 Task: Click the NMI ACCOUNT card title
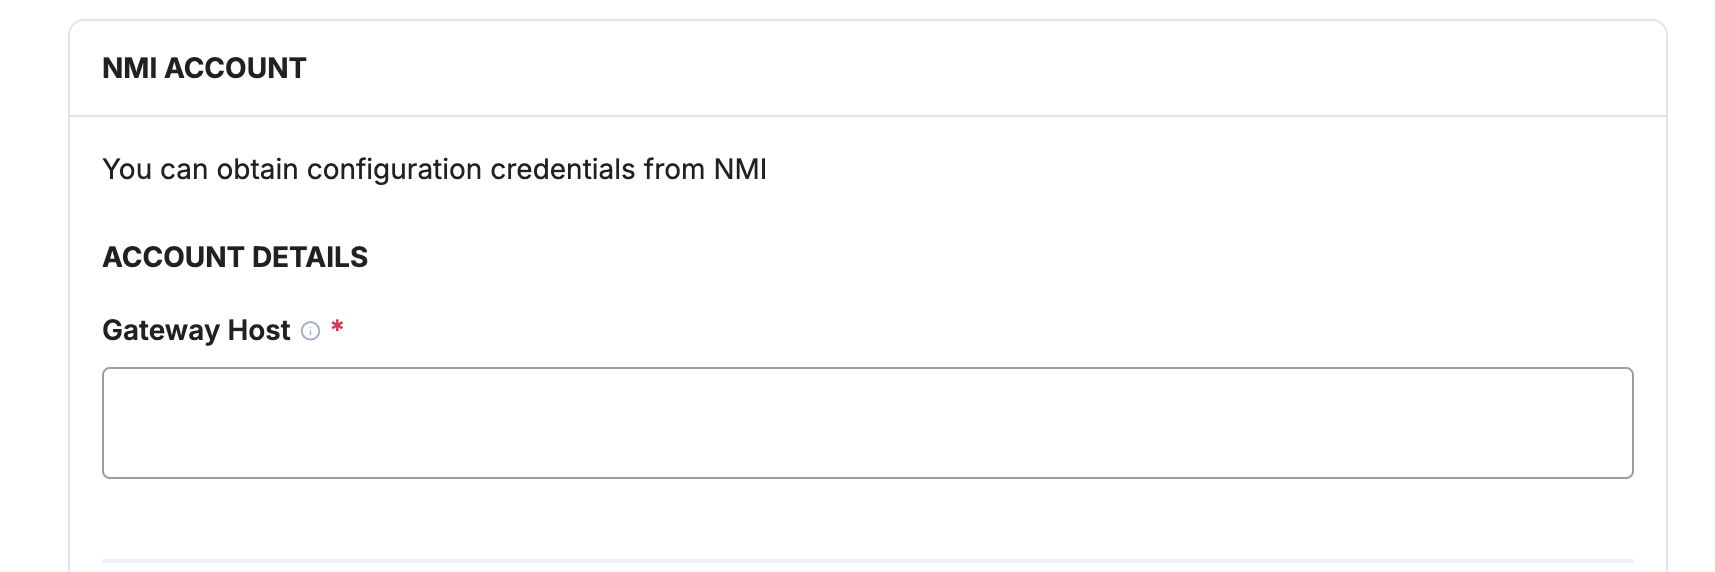[x=204, y=68]
